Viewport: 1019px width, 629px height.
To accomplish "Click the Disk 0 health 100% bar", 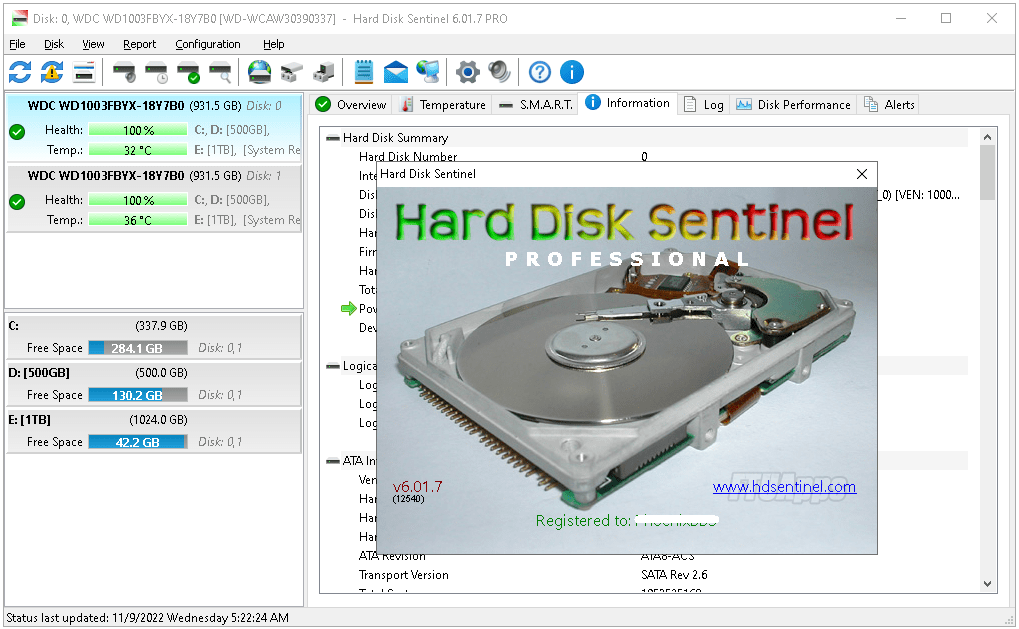I will pyautogui.click(x=138, y=130).
